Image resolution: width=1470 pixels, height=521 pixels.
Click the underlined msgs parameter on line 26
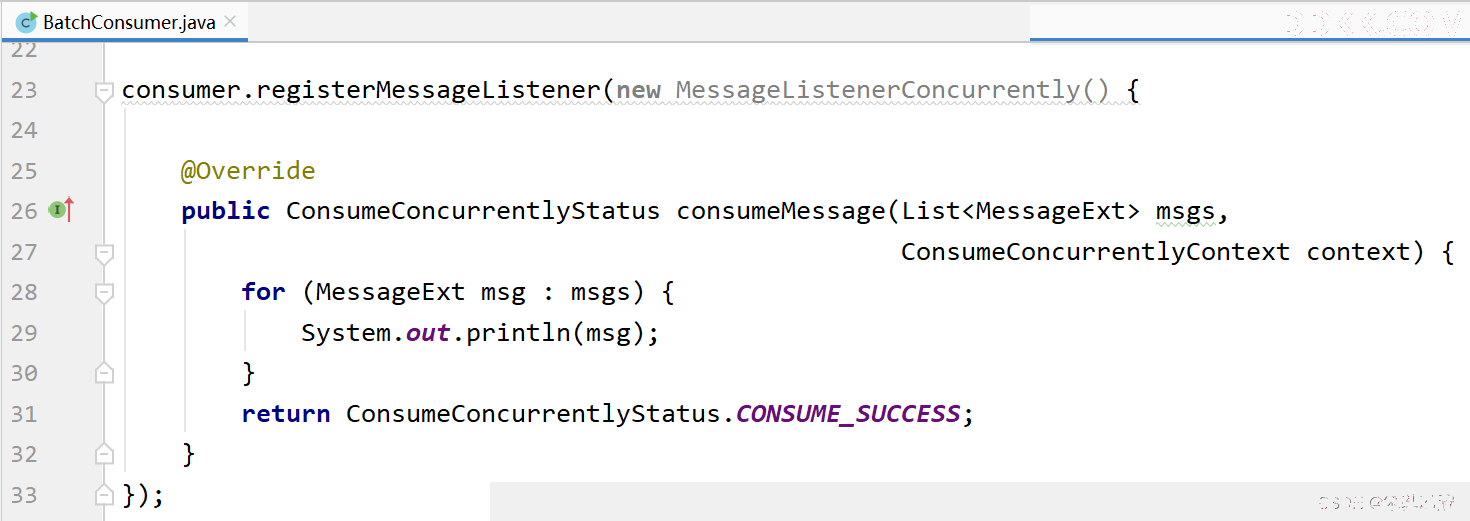point(1185,212)
